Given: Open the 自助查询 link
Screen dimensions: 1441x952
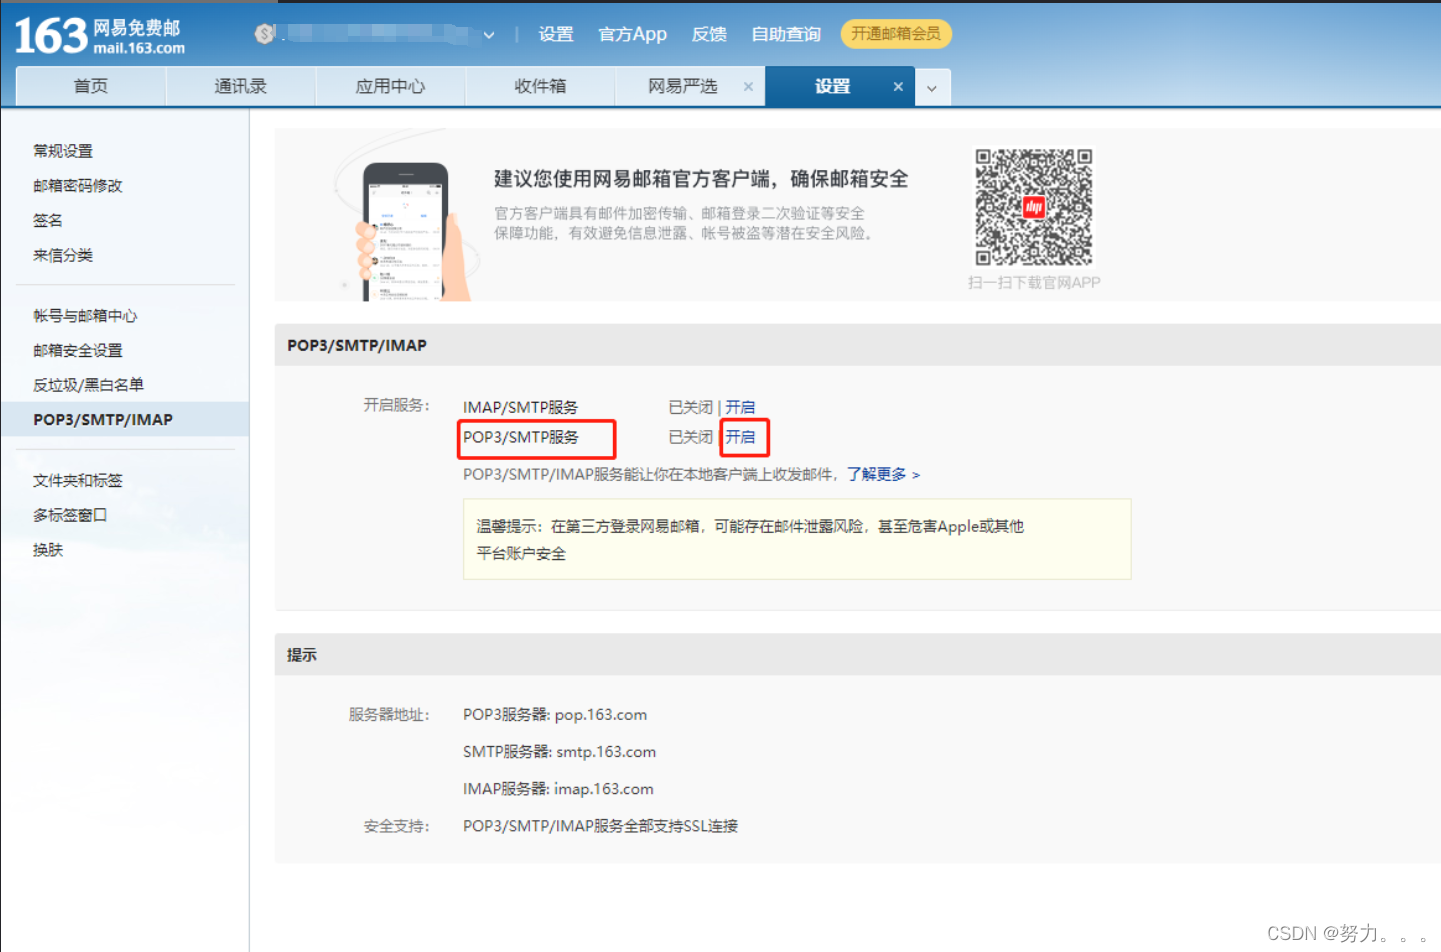Looking at the screenshot, I should click(786, 34).
